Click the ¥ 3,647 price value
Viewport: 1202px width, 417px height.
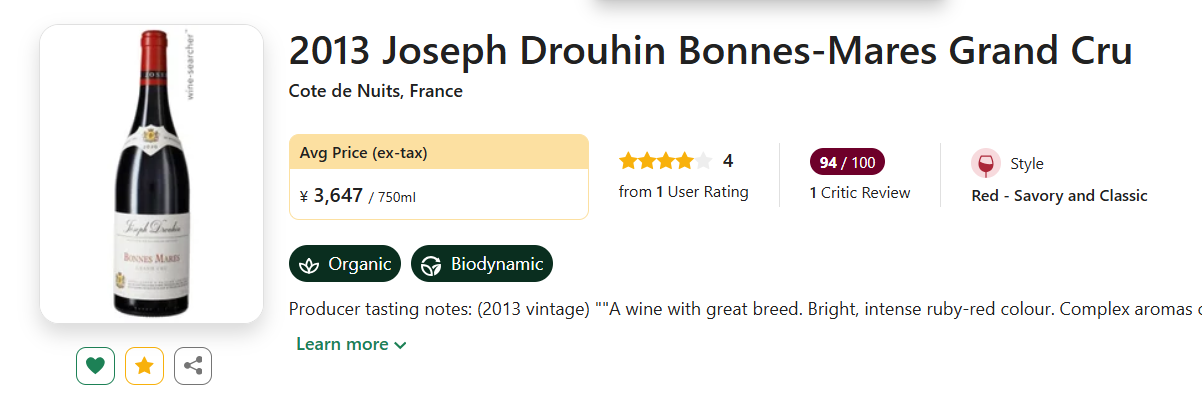point(337,196)
